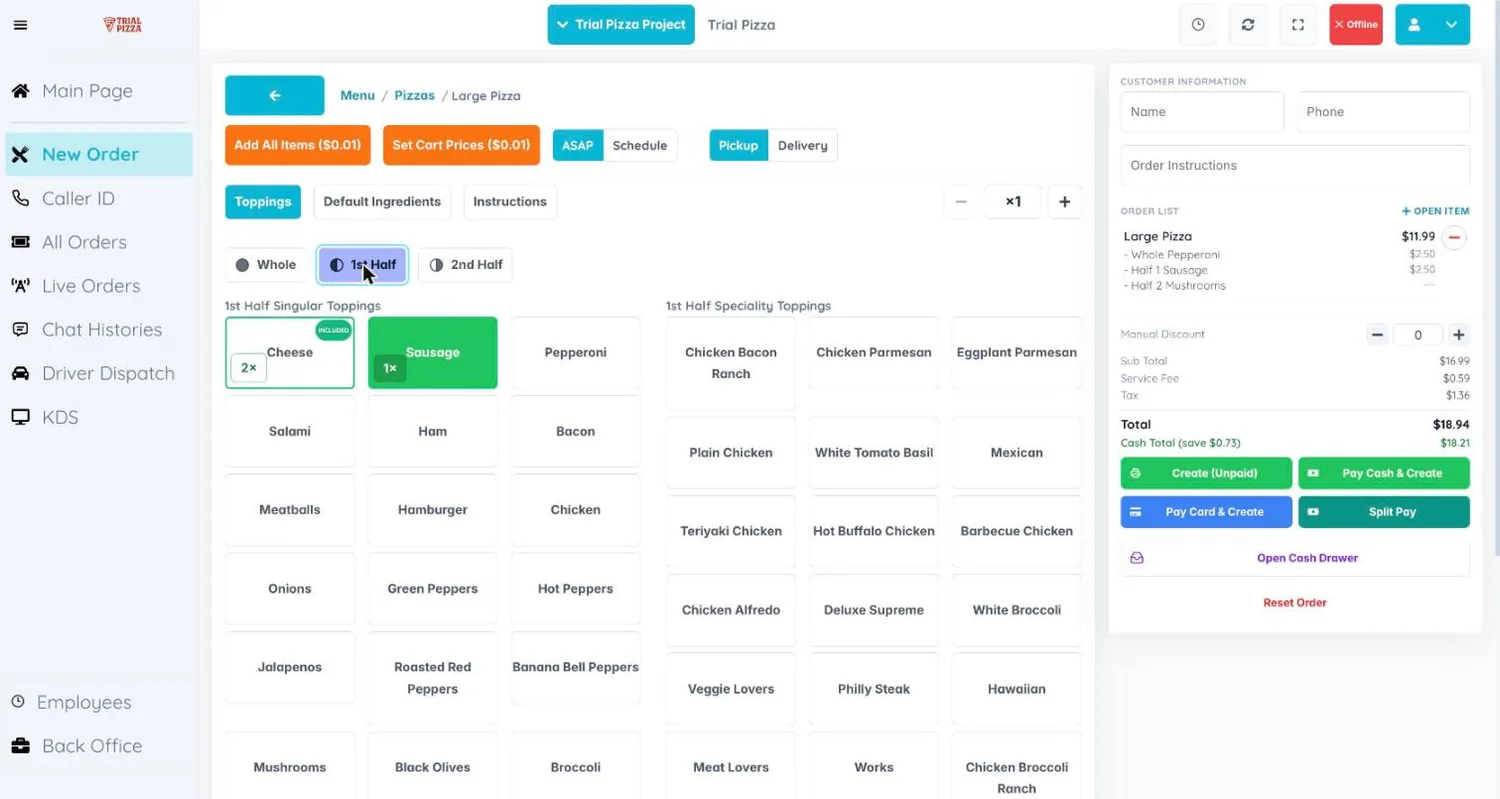Click the red Offline status button
The width and height of the screenshot is (1500, 799).
pos(1356,25)
